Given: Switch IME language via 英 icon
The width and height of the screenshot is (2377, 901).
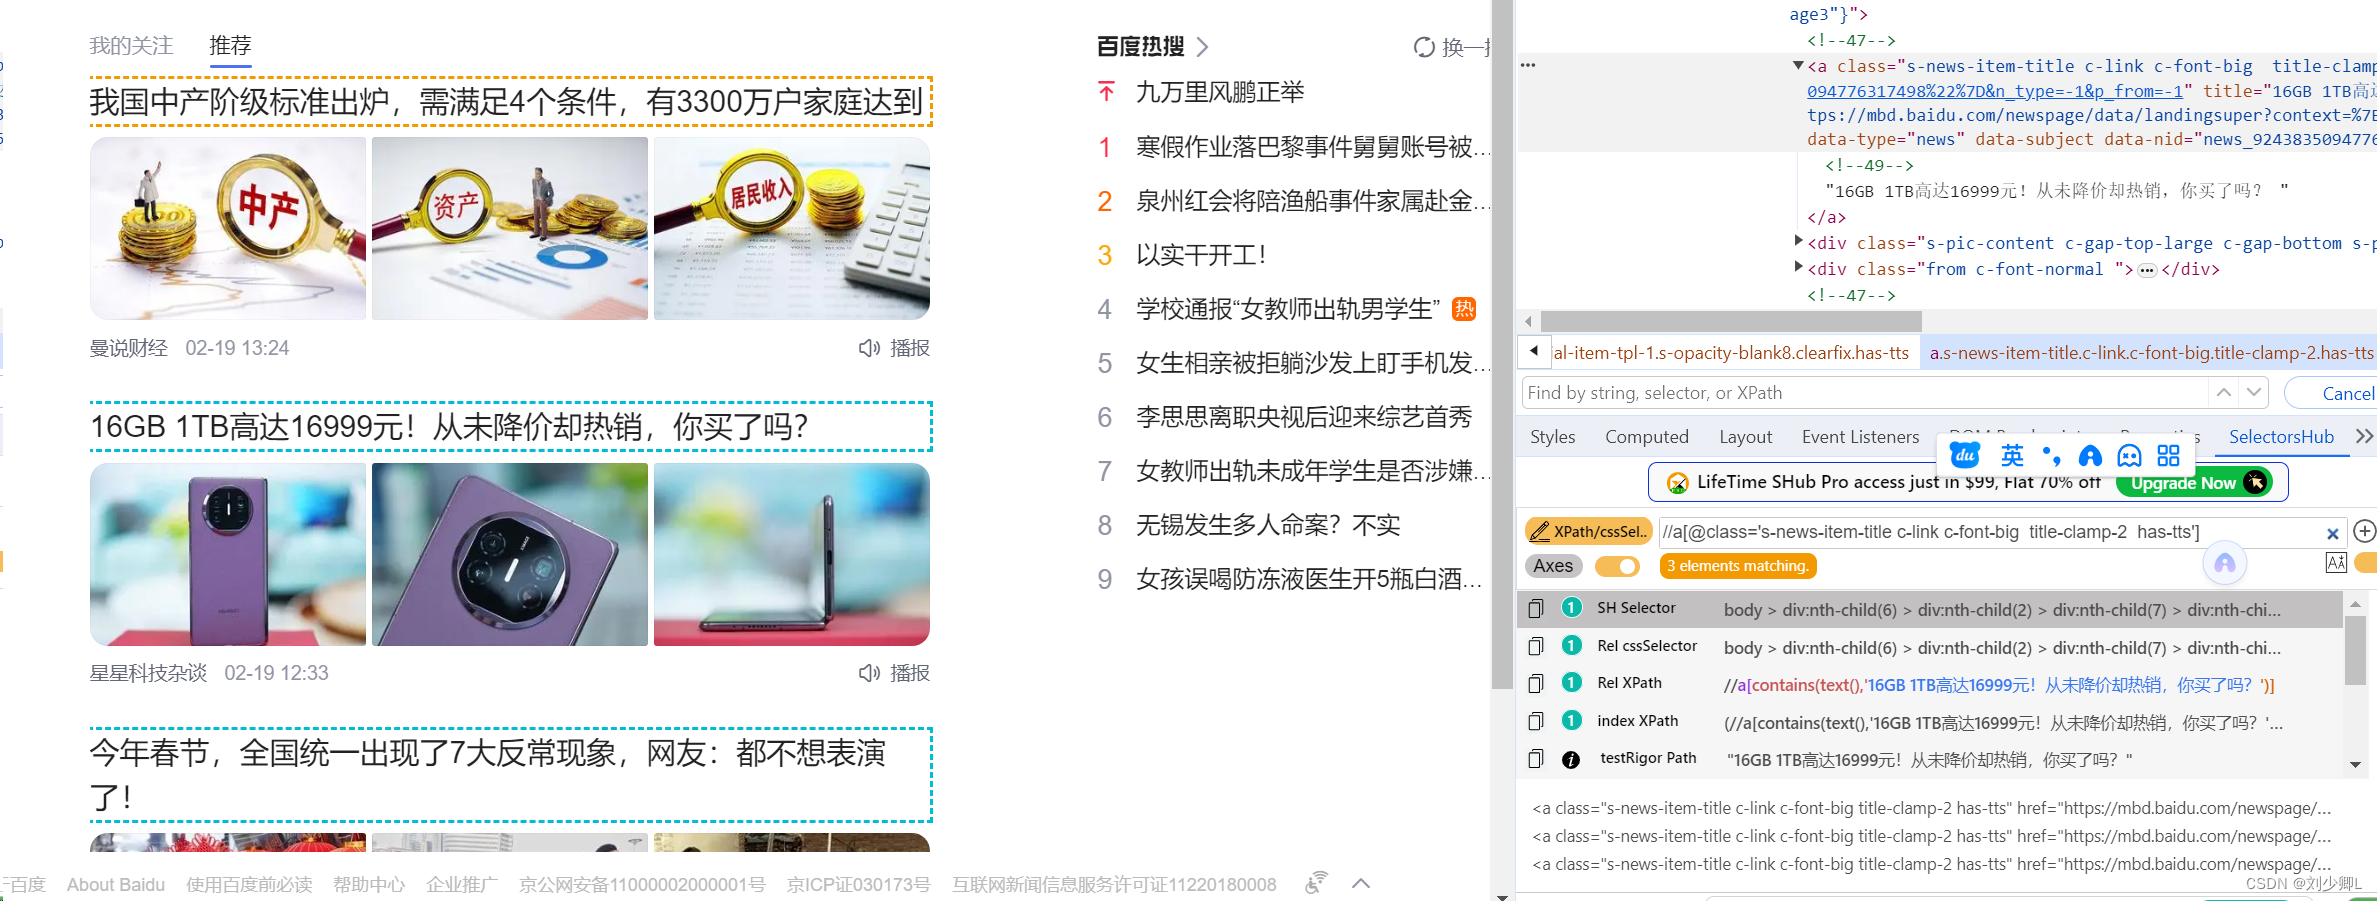Looking at the screenshot, I should pos(2012,456).
